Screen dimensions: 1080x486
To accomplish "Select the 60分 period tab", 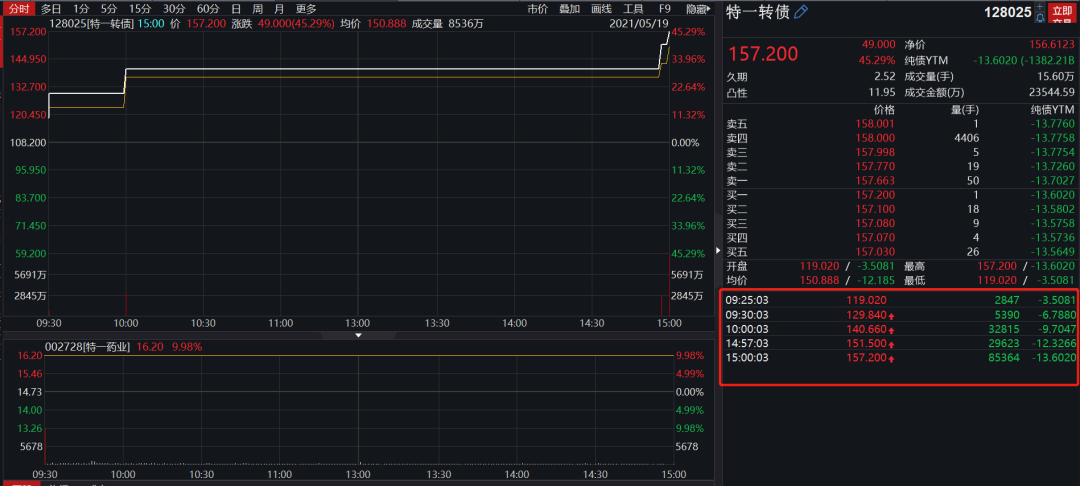I will [x=208, y=9].
